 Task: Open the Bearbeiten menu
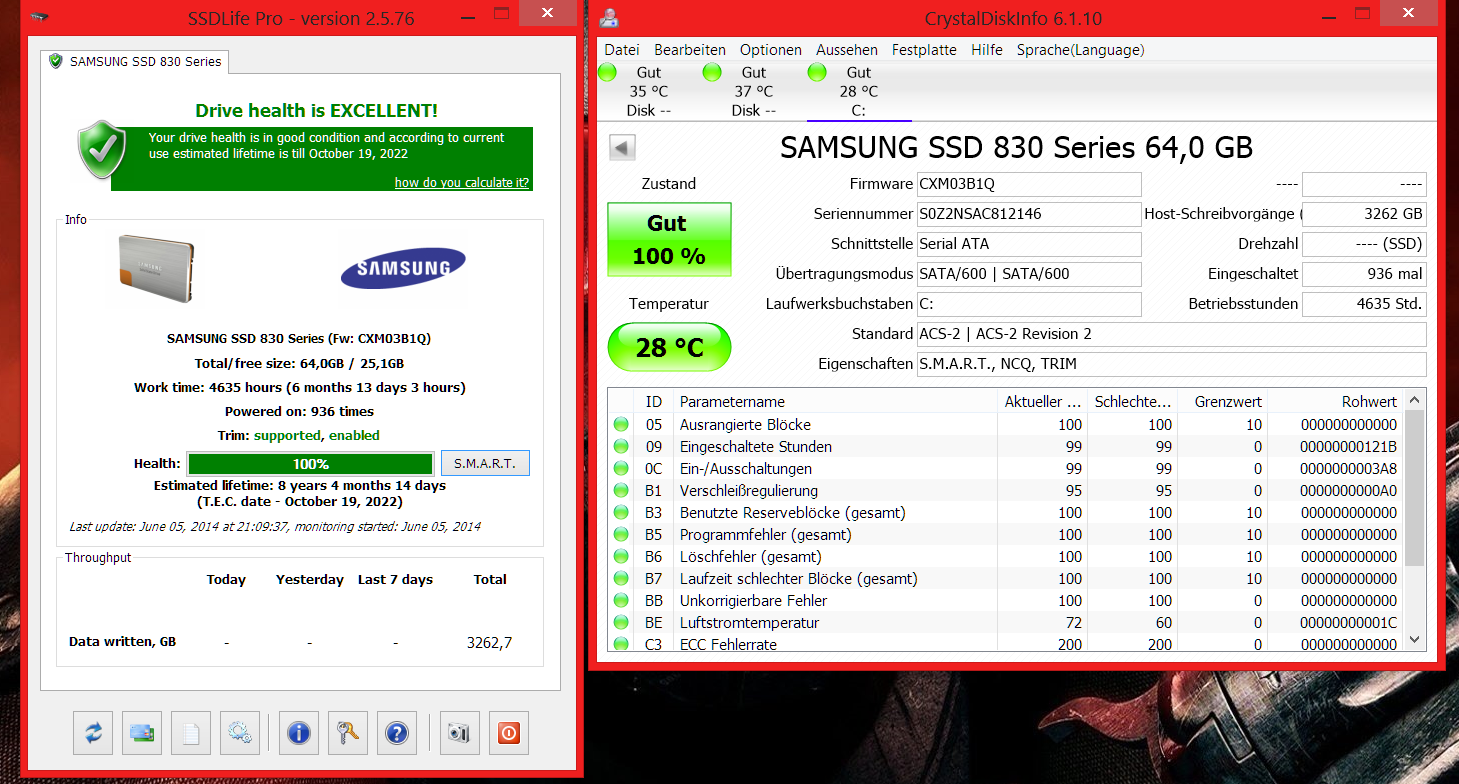tap(690, 50)
